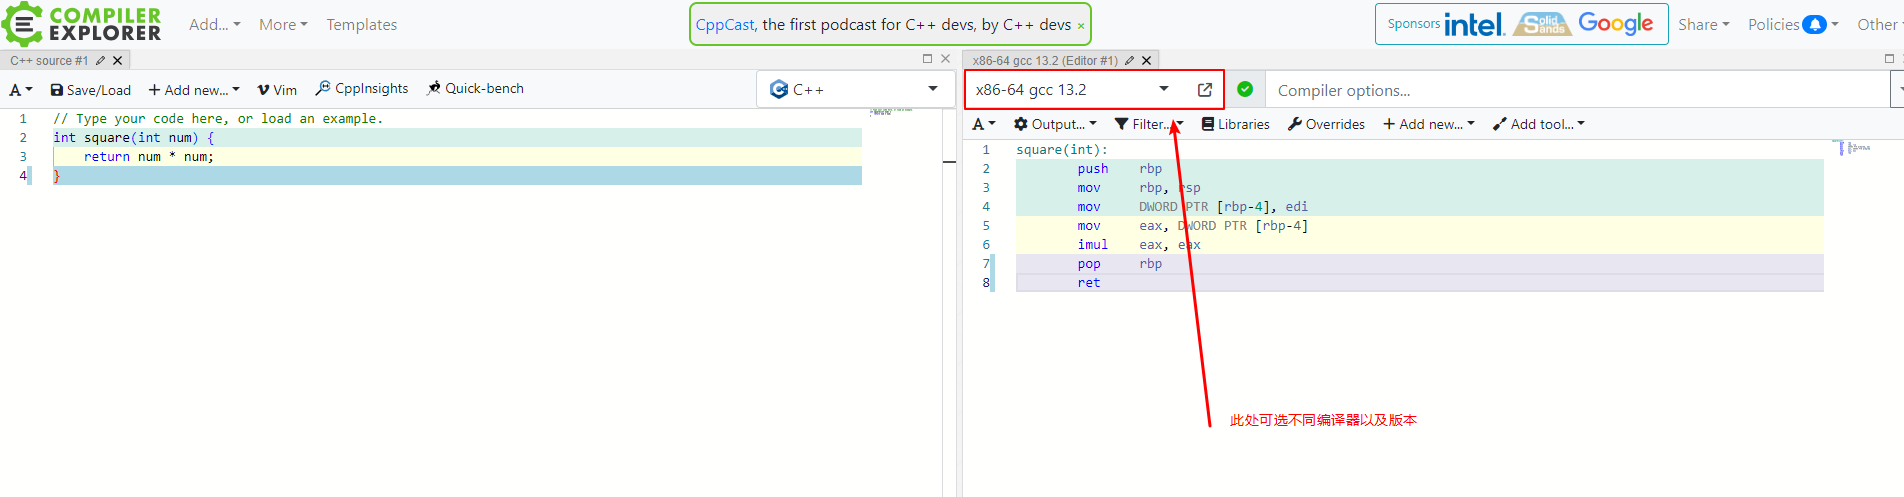Close the x86-64 gcc 13.2 tab

tap(1147, 60)
